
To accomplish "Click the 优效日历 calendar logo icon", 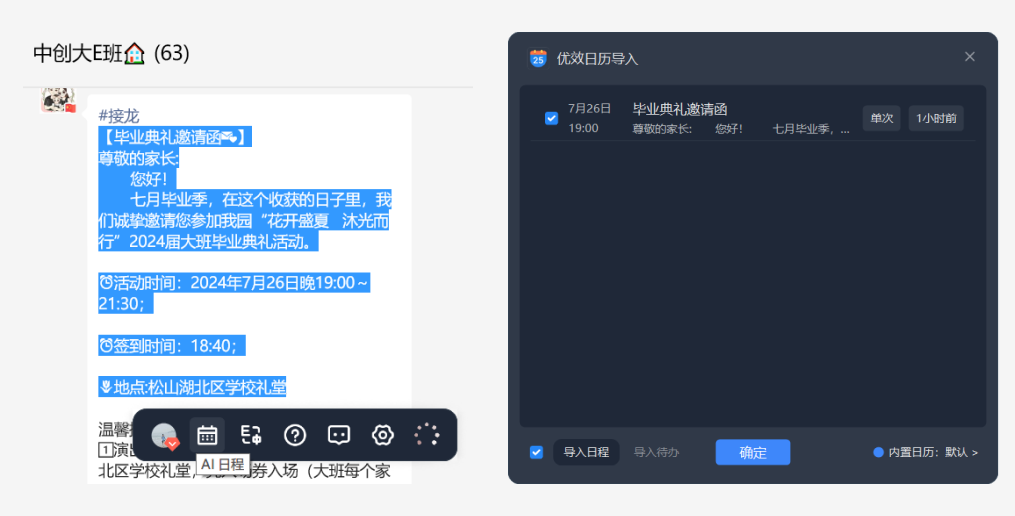I will (x=538, y=58).
